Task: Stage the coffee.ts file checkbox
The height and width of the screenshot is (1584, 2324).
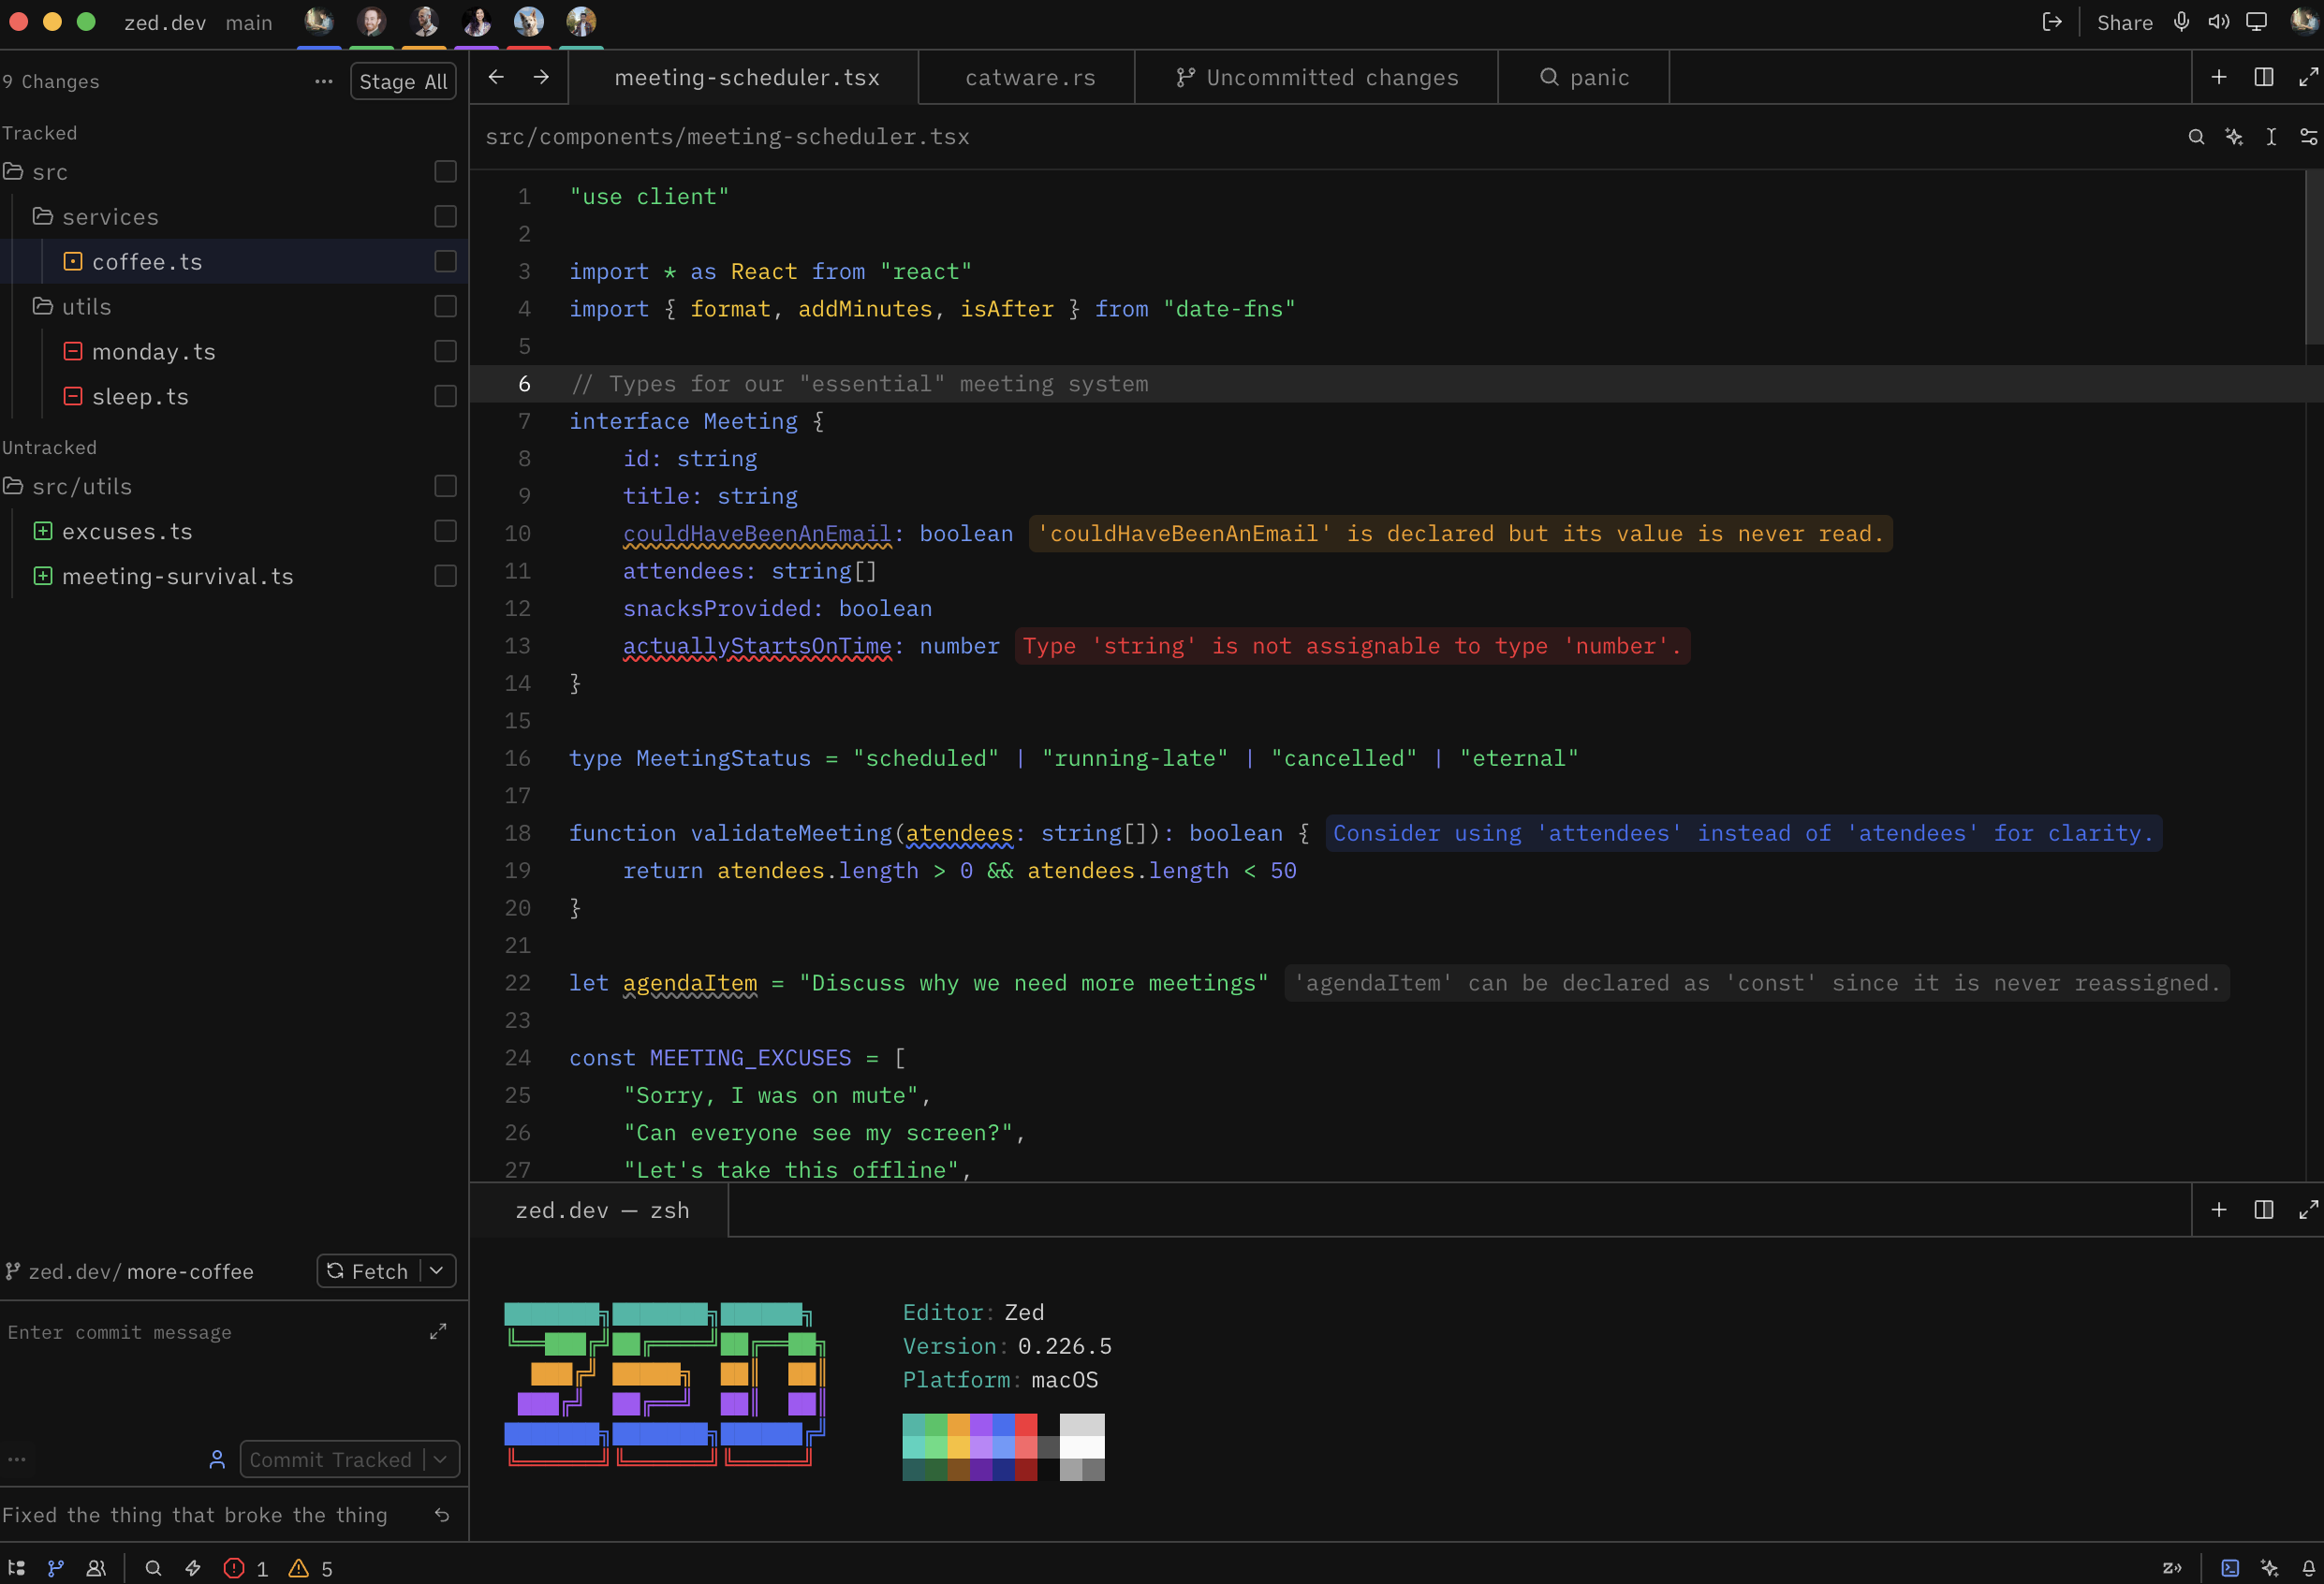Action: pos(445,261)
